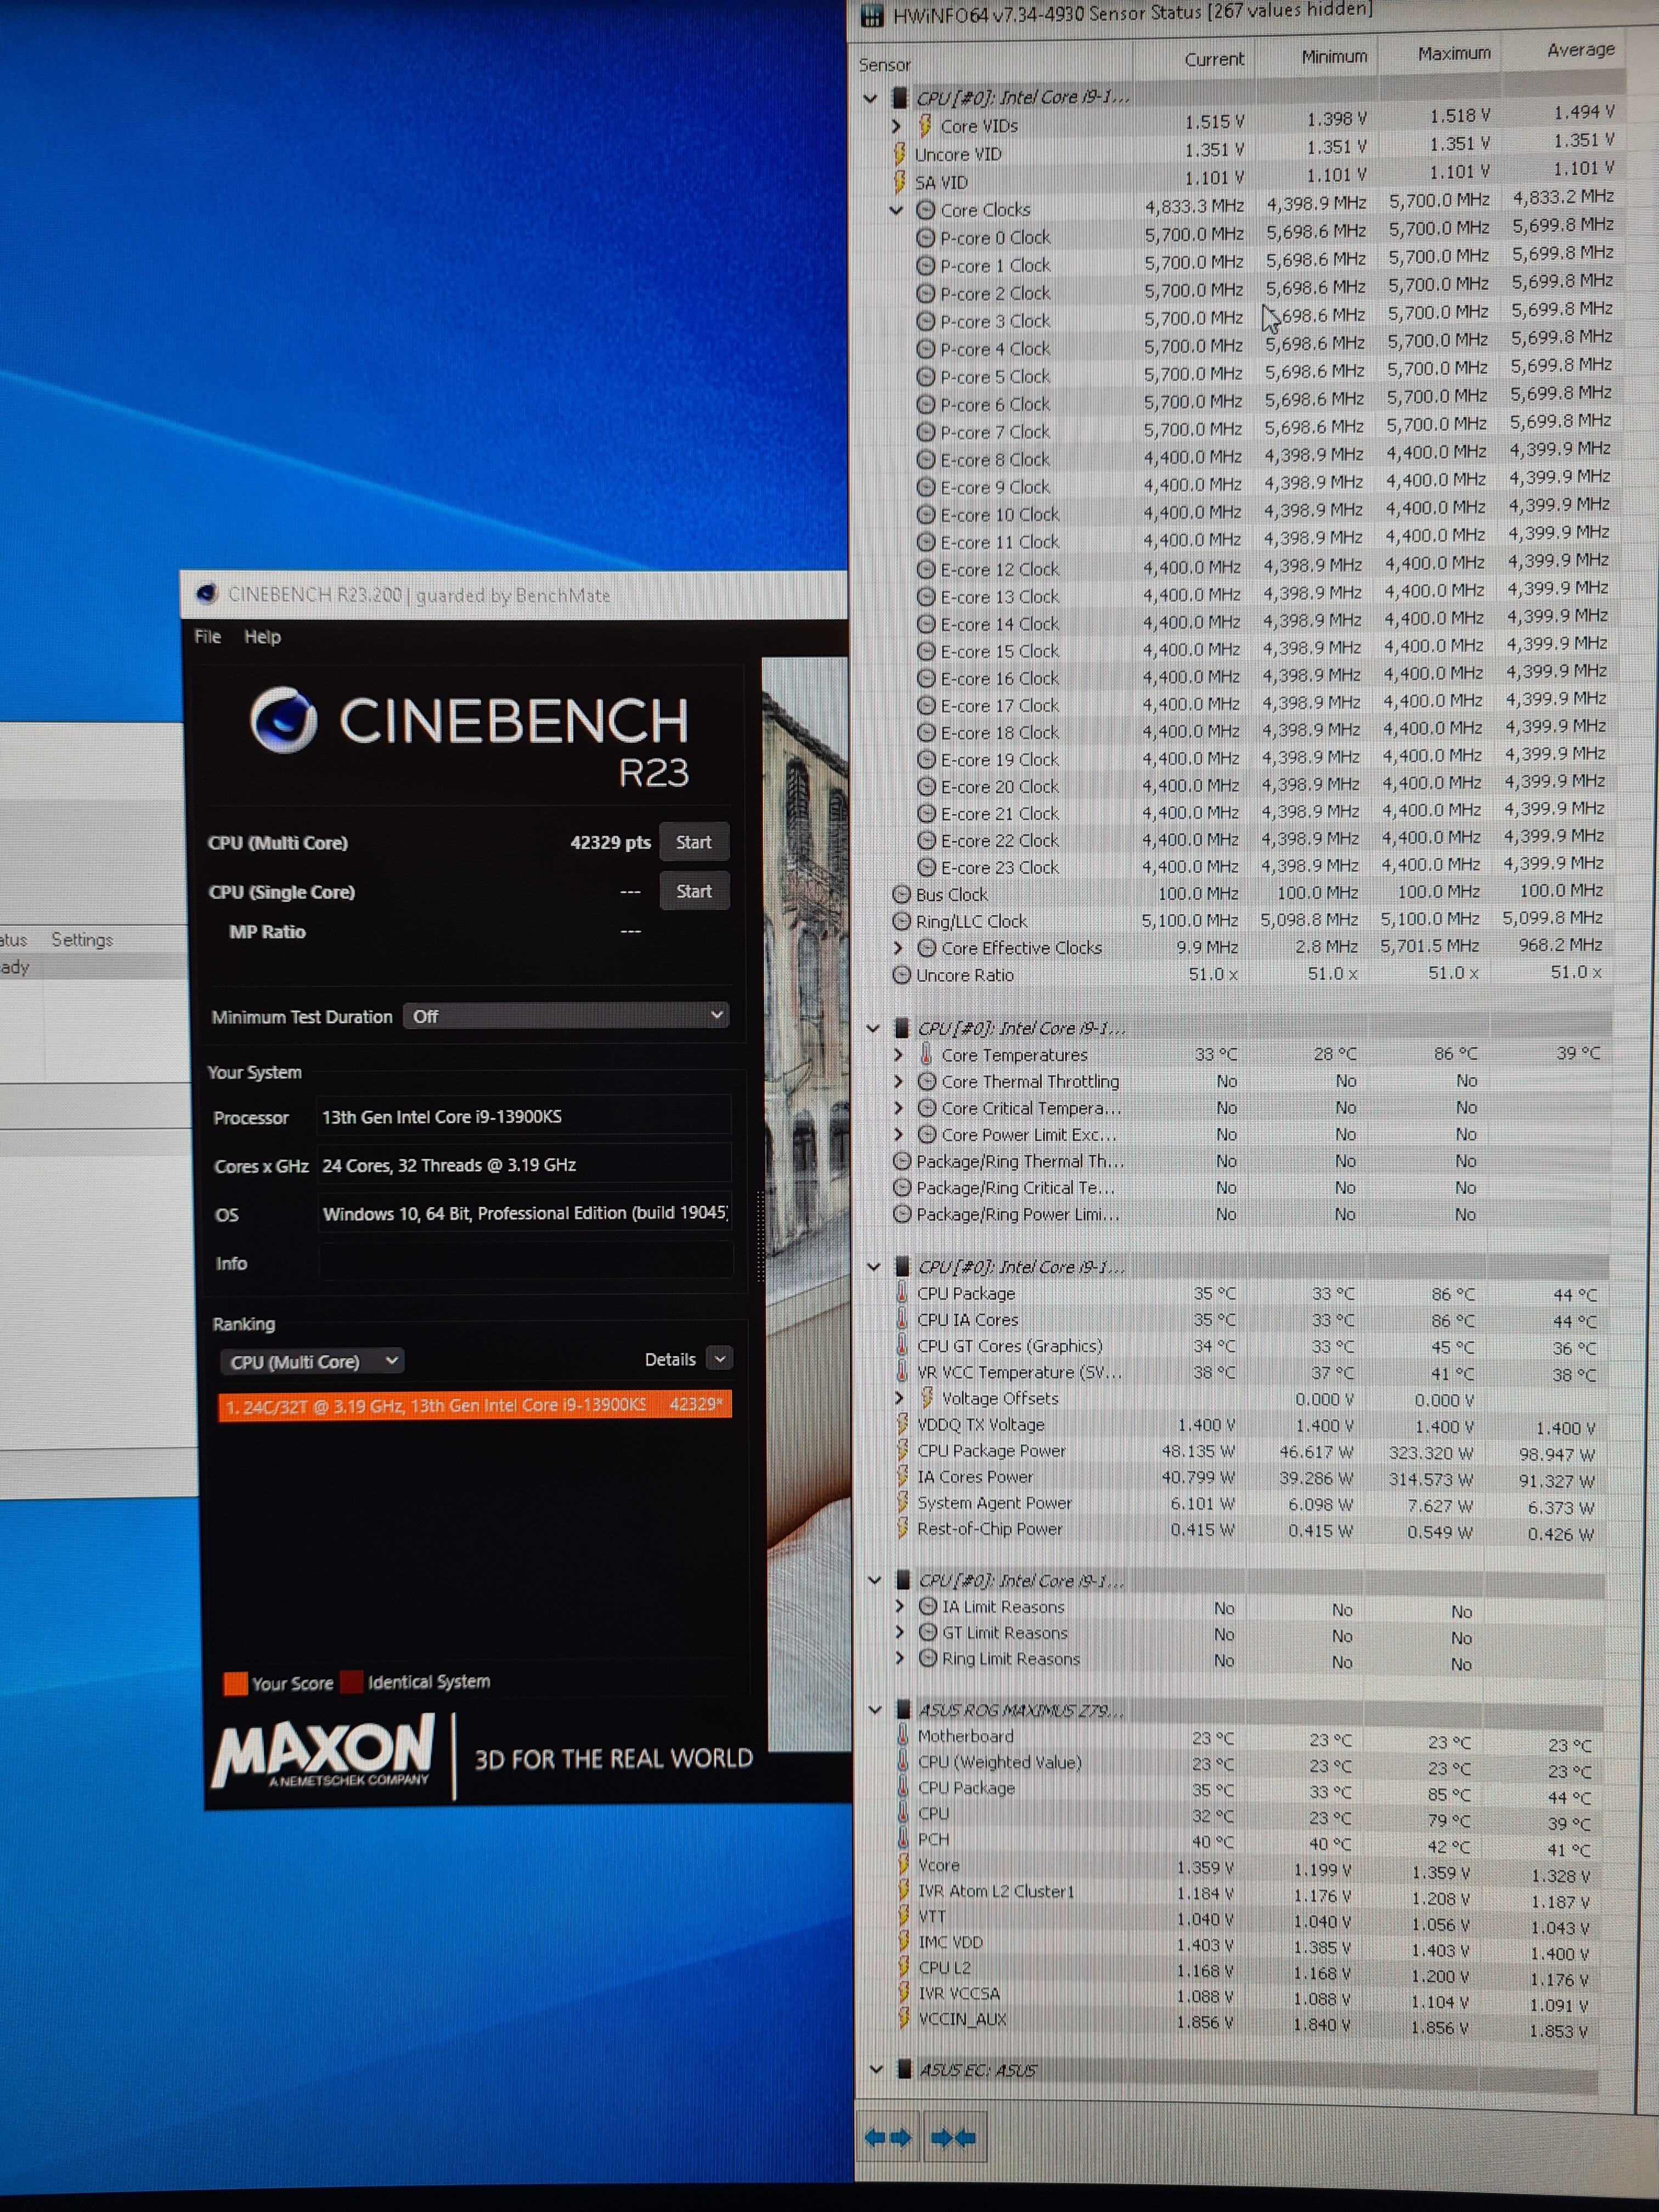Expand the Core Thermal Throttling row
The image size is (1659, 2212).
(x=898, y=1081)
